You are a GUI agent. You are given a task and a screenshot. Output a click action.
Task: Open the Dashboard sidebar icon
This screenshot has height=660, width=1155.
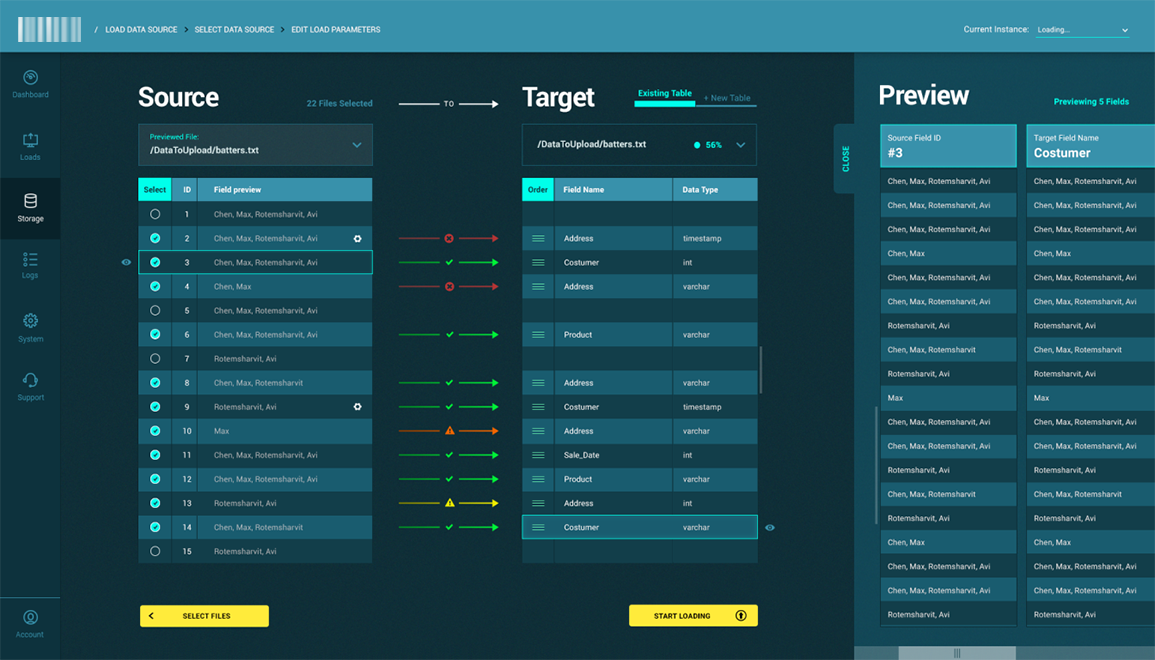click(30, 77)
